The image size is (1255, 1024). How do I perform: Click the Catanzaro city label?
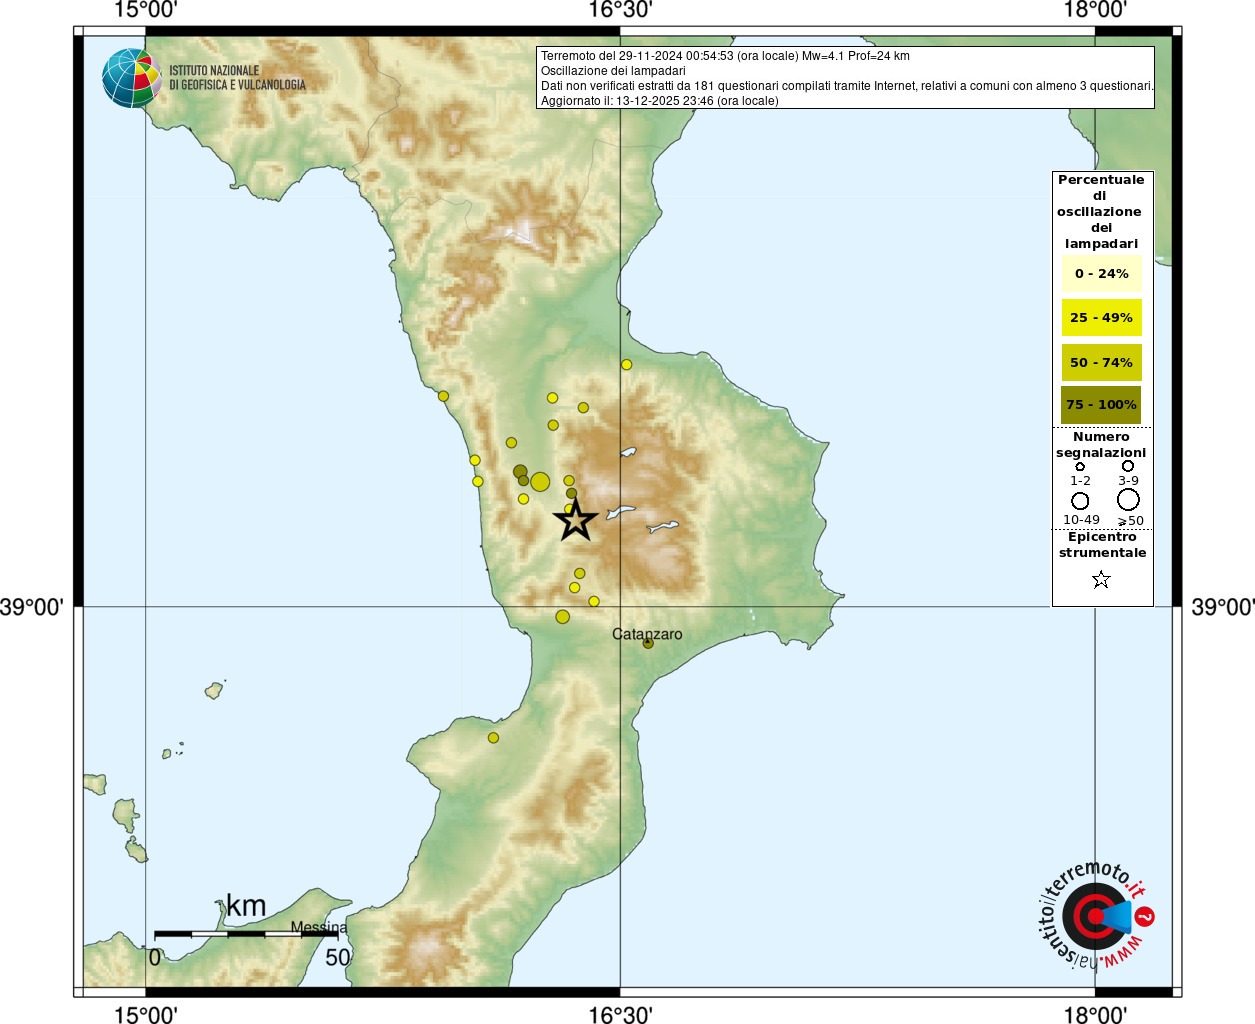(647, 634)
